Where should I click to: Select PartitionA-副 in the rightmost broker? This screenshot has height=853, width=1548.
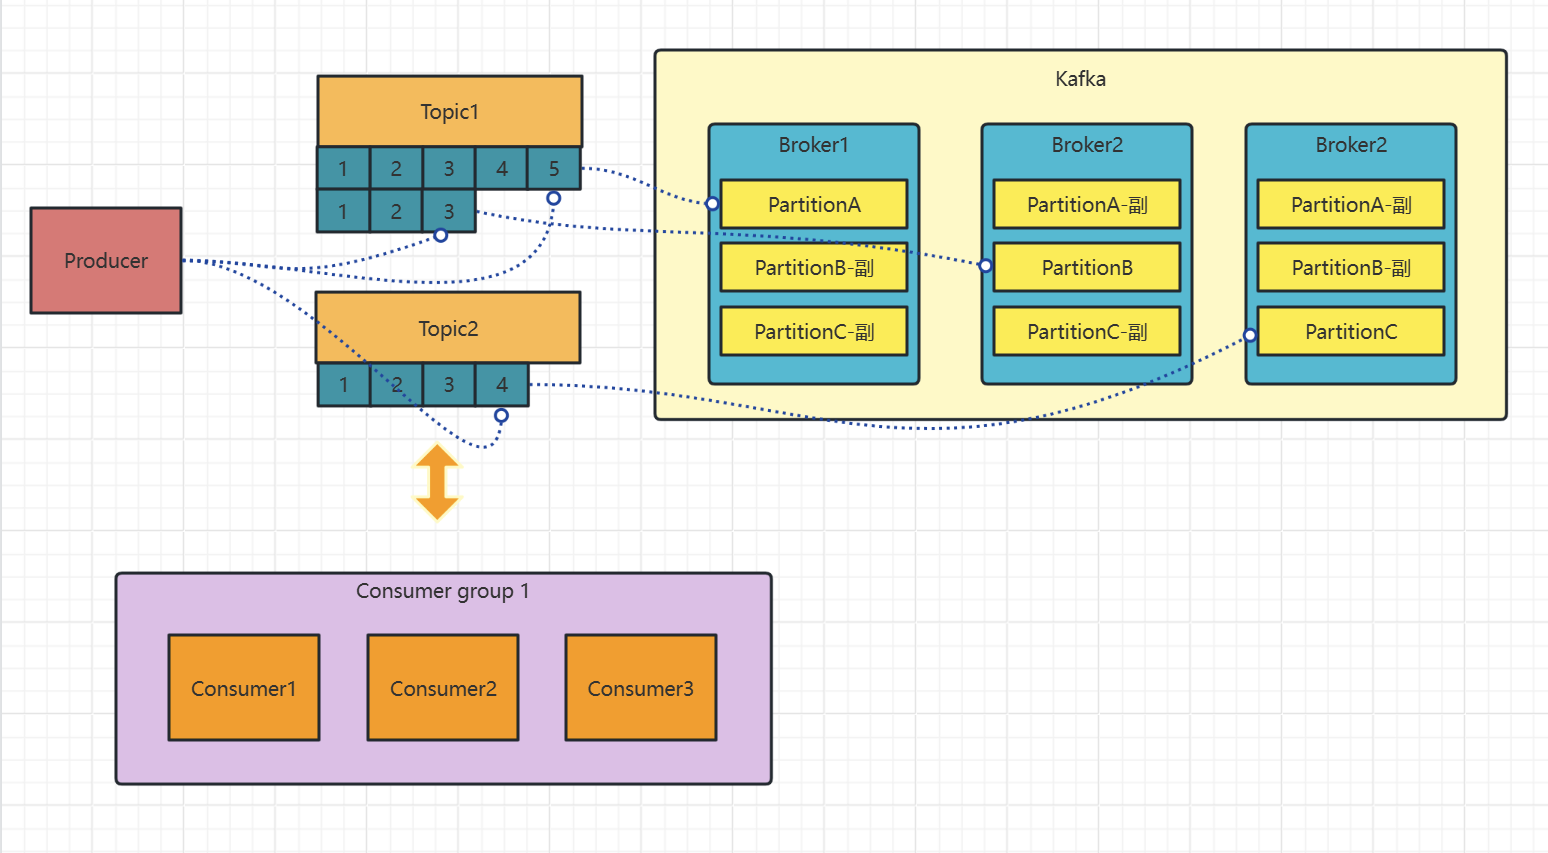point(1351,204)
